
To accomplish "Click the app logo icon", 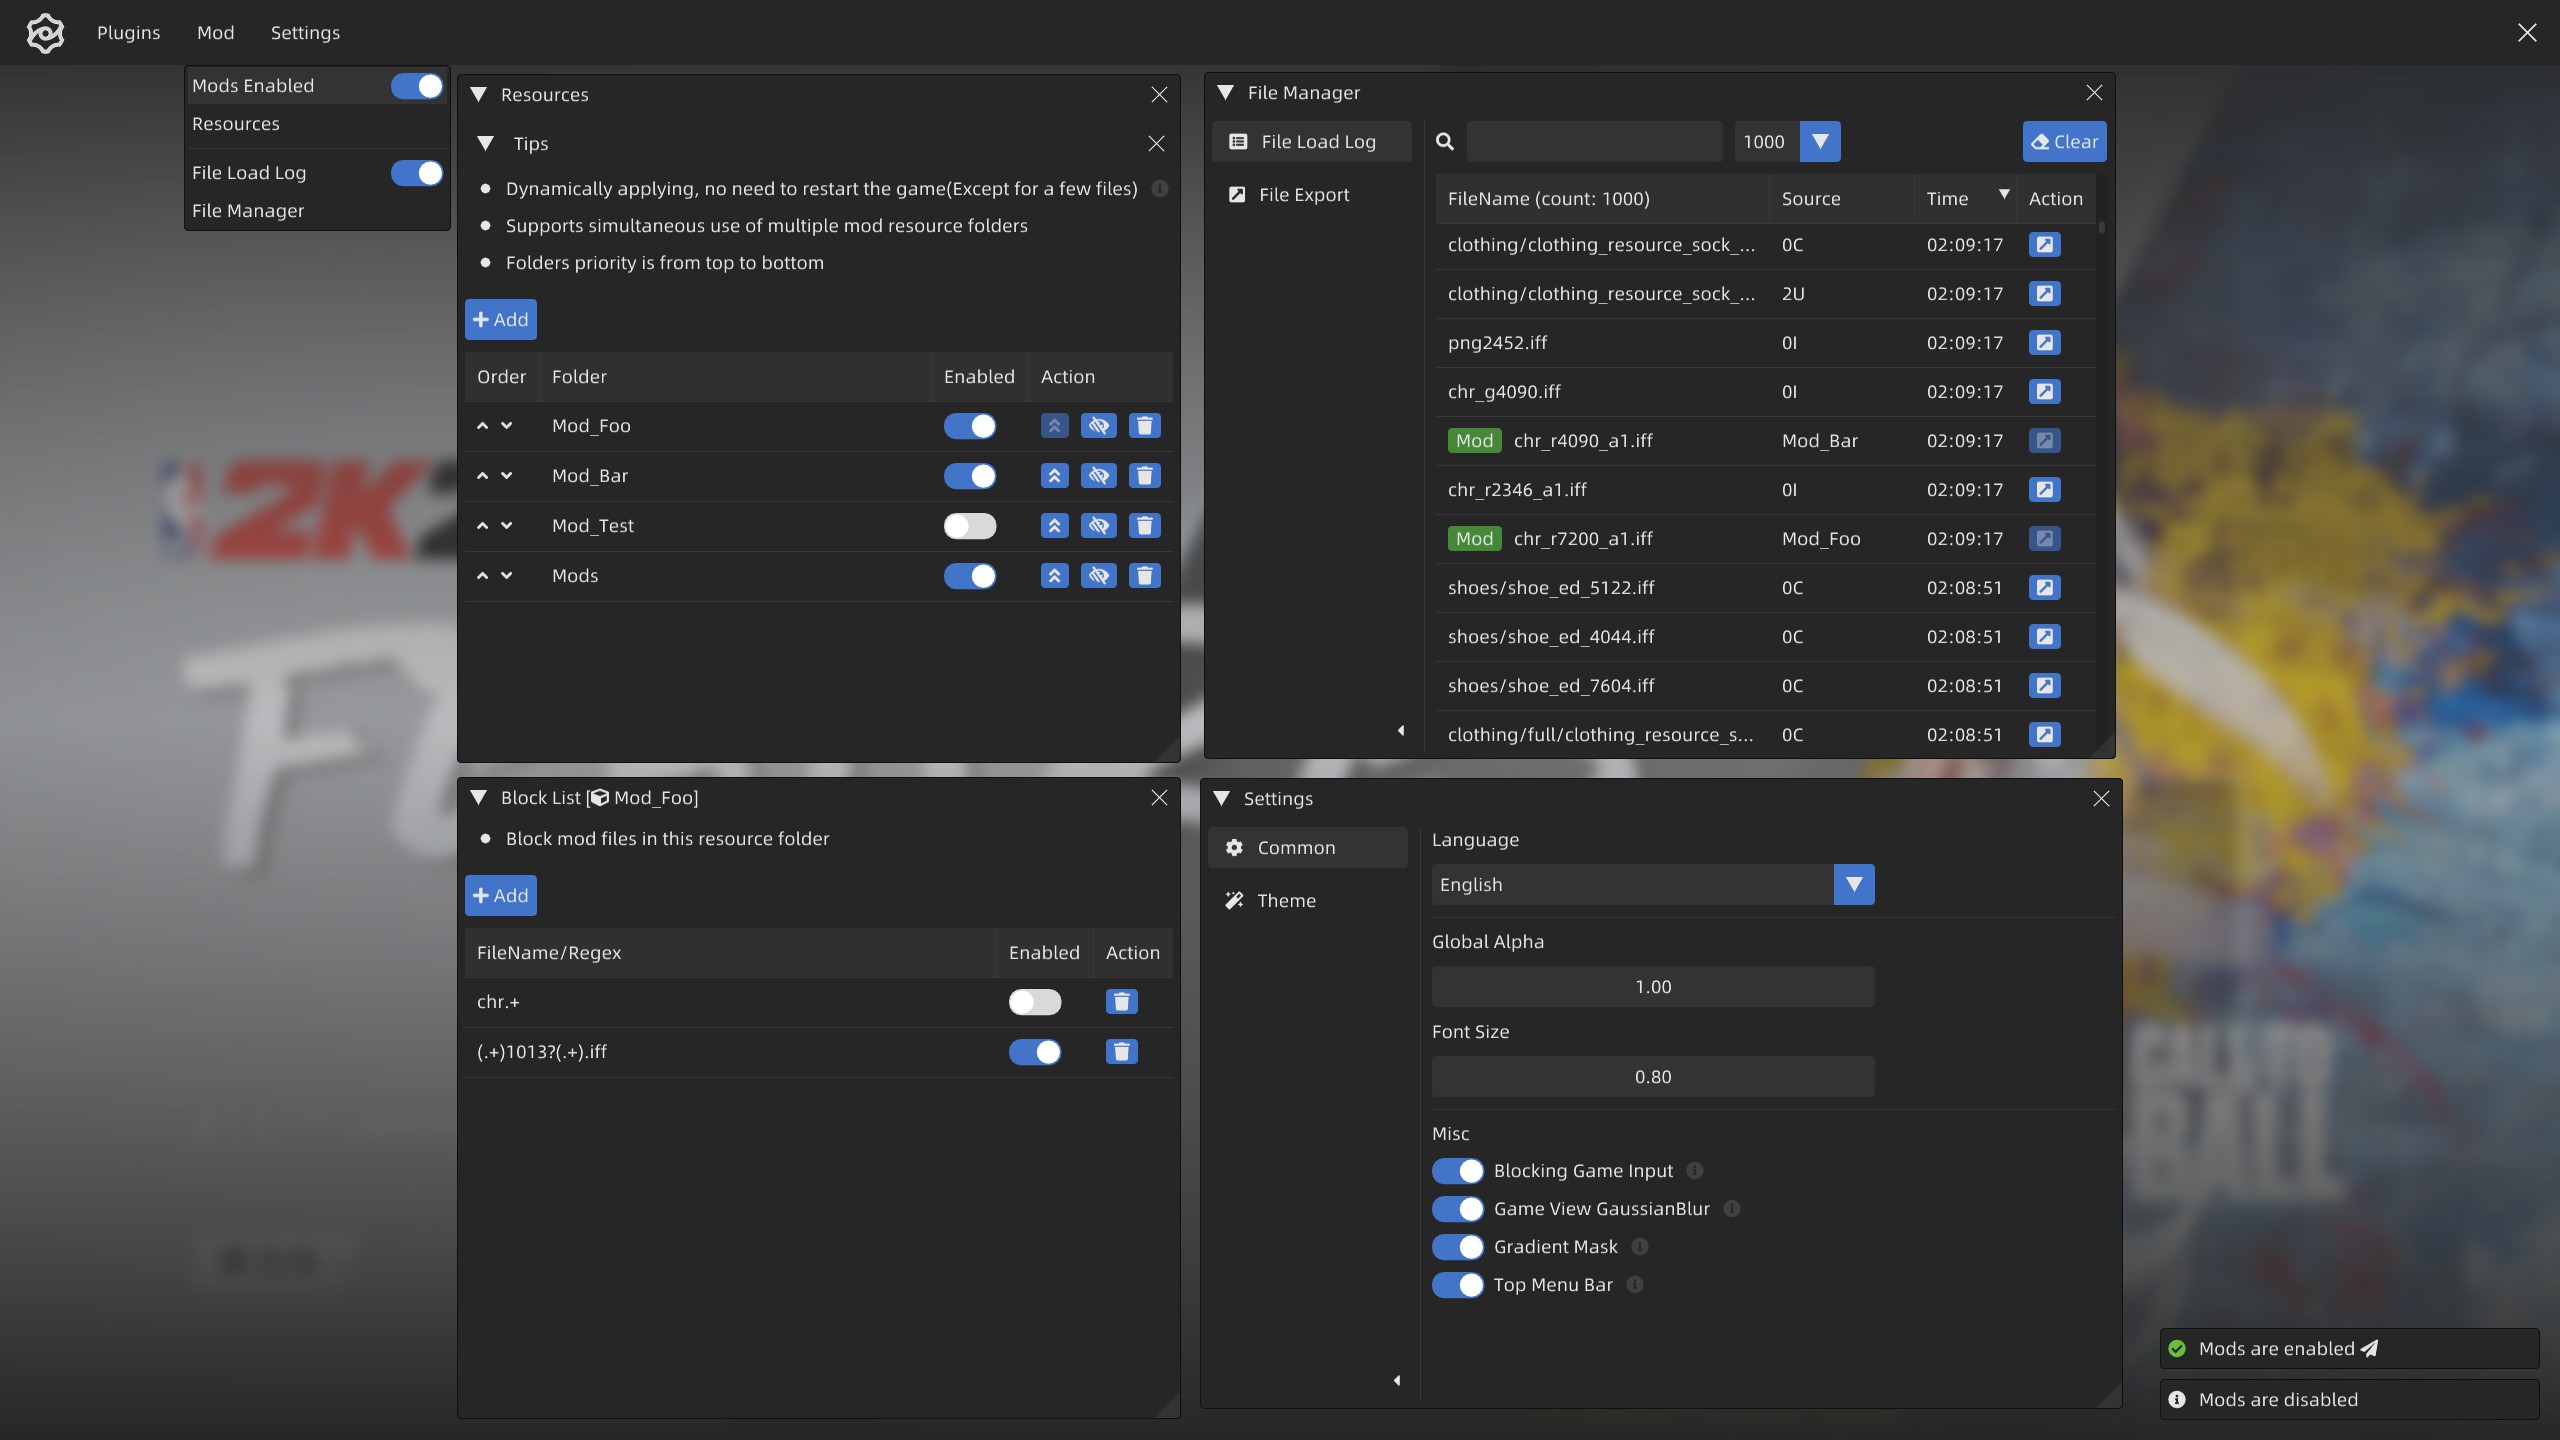I will 45,33.
